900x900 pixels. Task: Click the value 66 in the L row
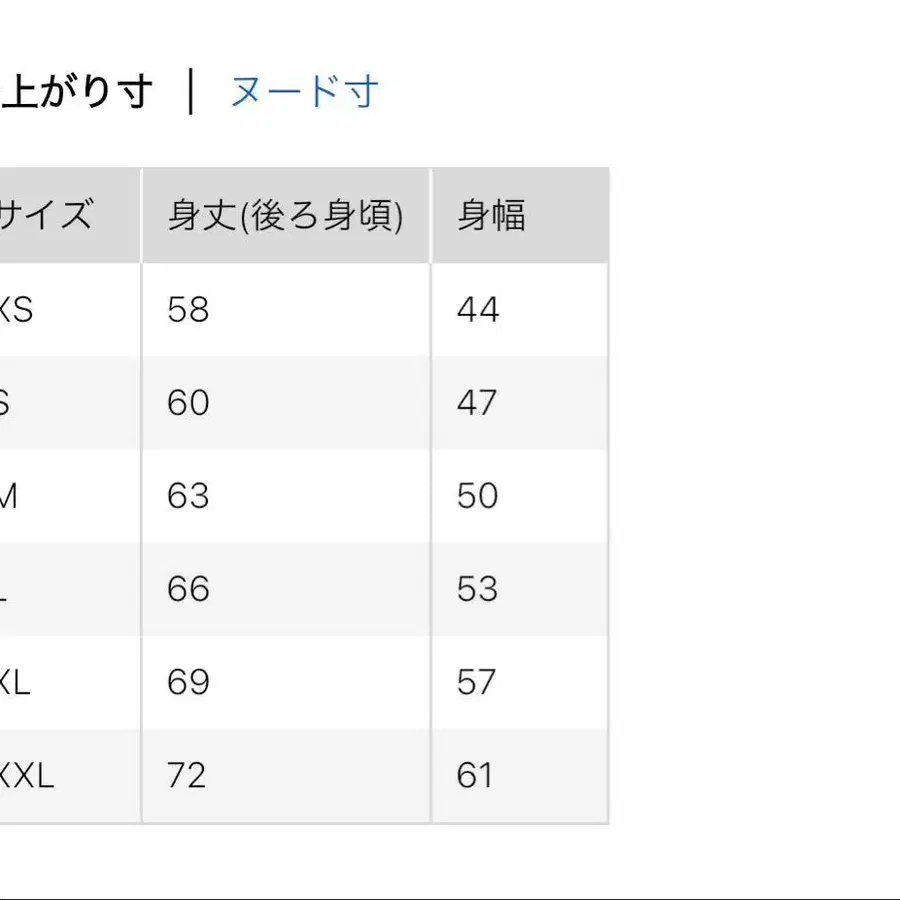tap(187, 589)
